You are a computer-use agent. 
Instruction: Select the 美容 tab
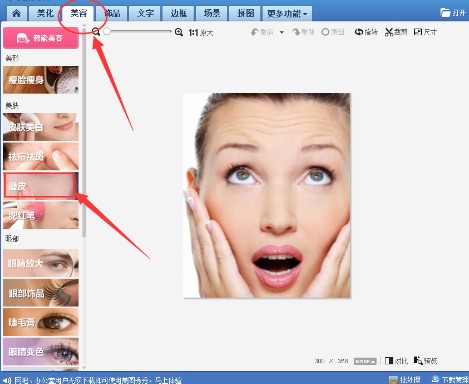coord(79,13)
